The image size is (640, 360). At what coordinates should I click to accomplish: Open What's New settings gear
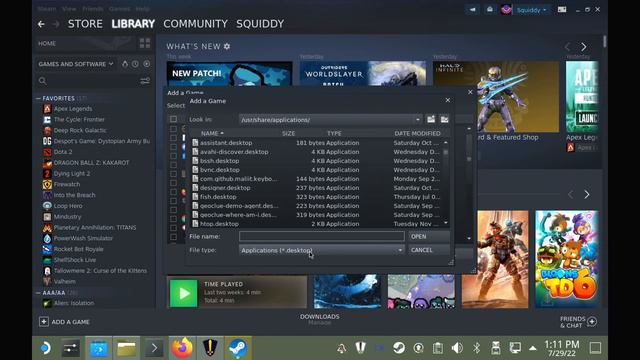click(227, 47)
